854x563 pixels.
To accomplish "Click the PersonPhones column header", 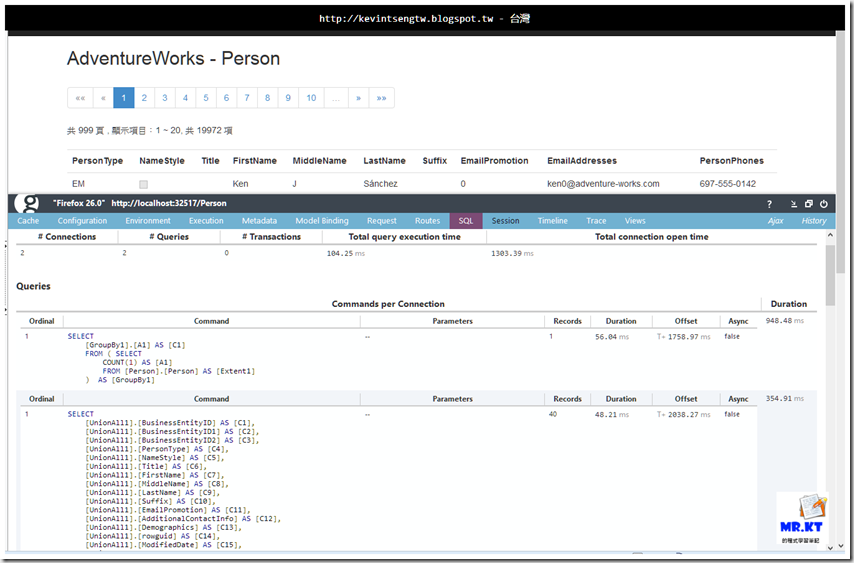I will (x=731, y=161).
